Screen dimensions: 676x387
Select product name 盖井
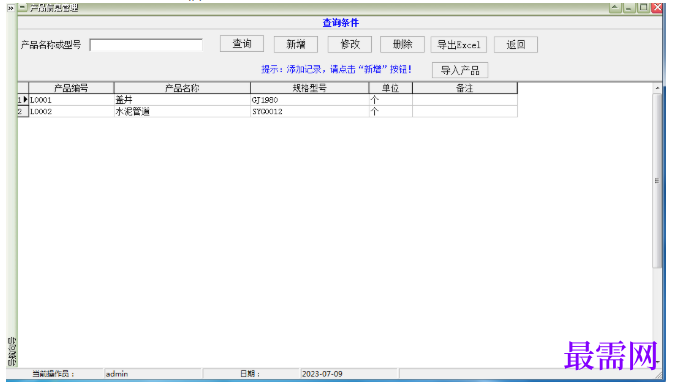pyautogui.click(x=182, y=100)
